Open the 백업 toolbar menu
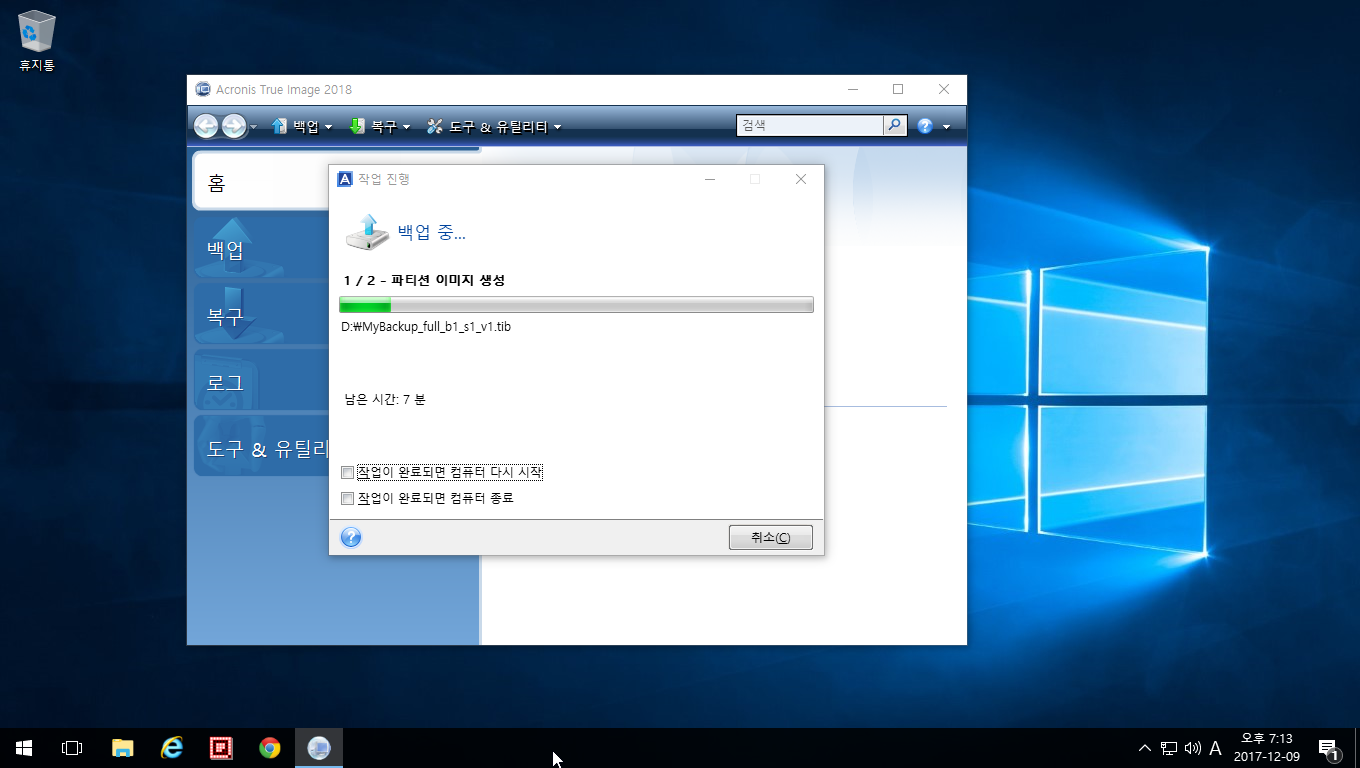Image resolution: width=1360 pixels, height=768 pixels. (300, 127)
